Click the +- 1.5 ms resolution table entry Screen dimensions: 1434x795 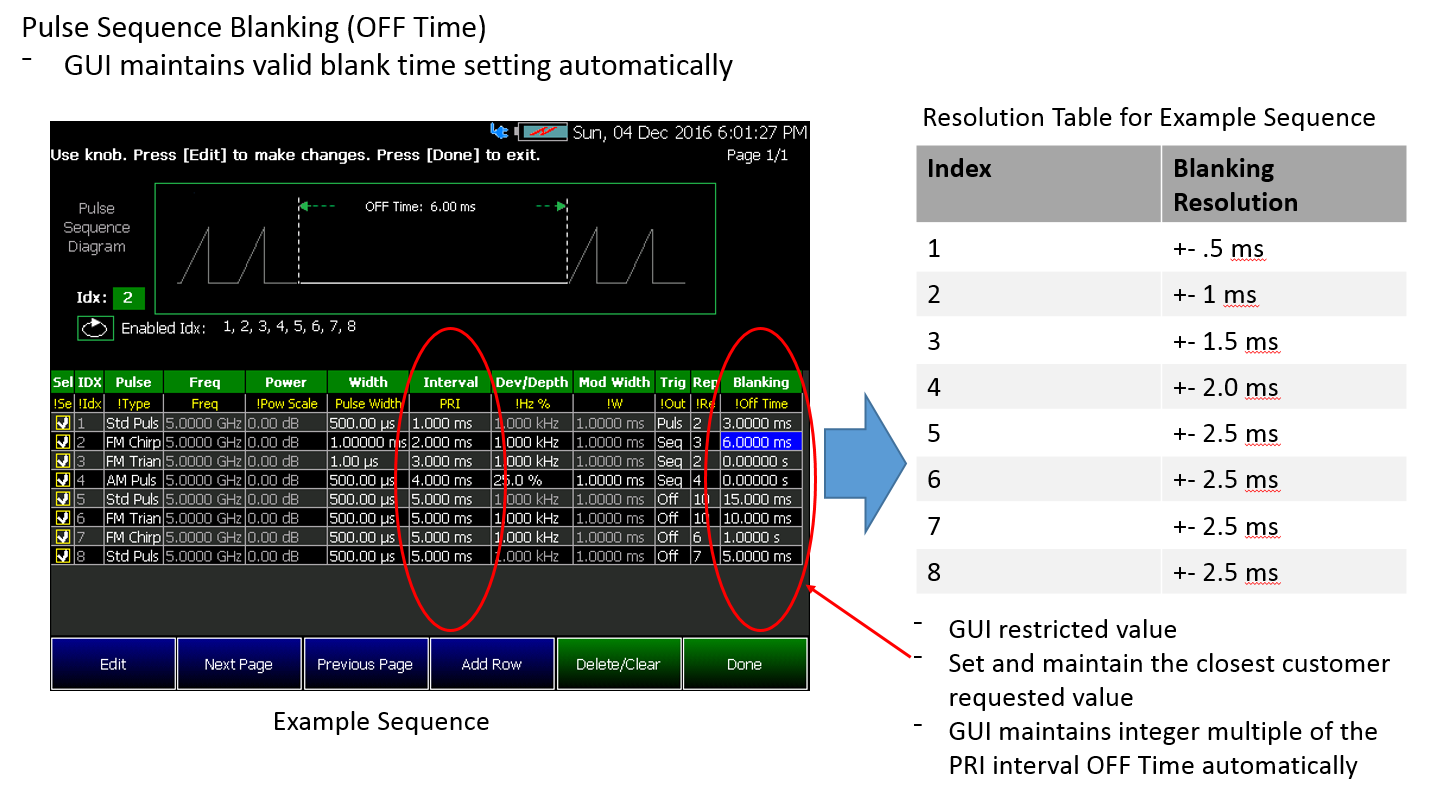click(x=1226, y=341)
